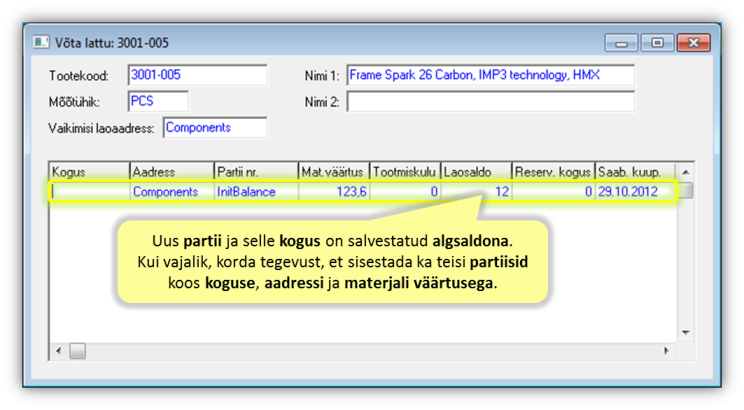Click the Nimi 1 field Frame Spark 26 Carbon

[x=491, y=75]
